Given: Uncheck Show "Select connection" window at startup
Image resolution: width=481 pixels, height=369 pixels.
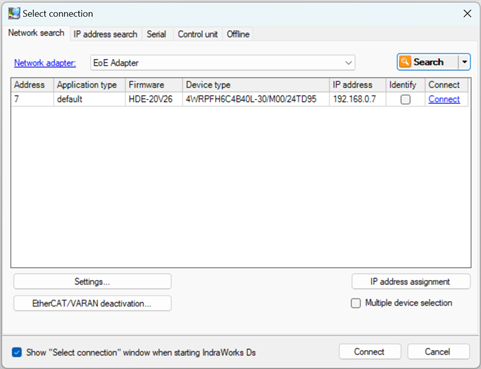Looking at the screenshot, I should tap(17, 352).
